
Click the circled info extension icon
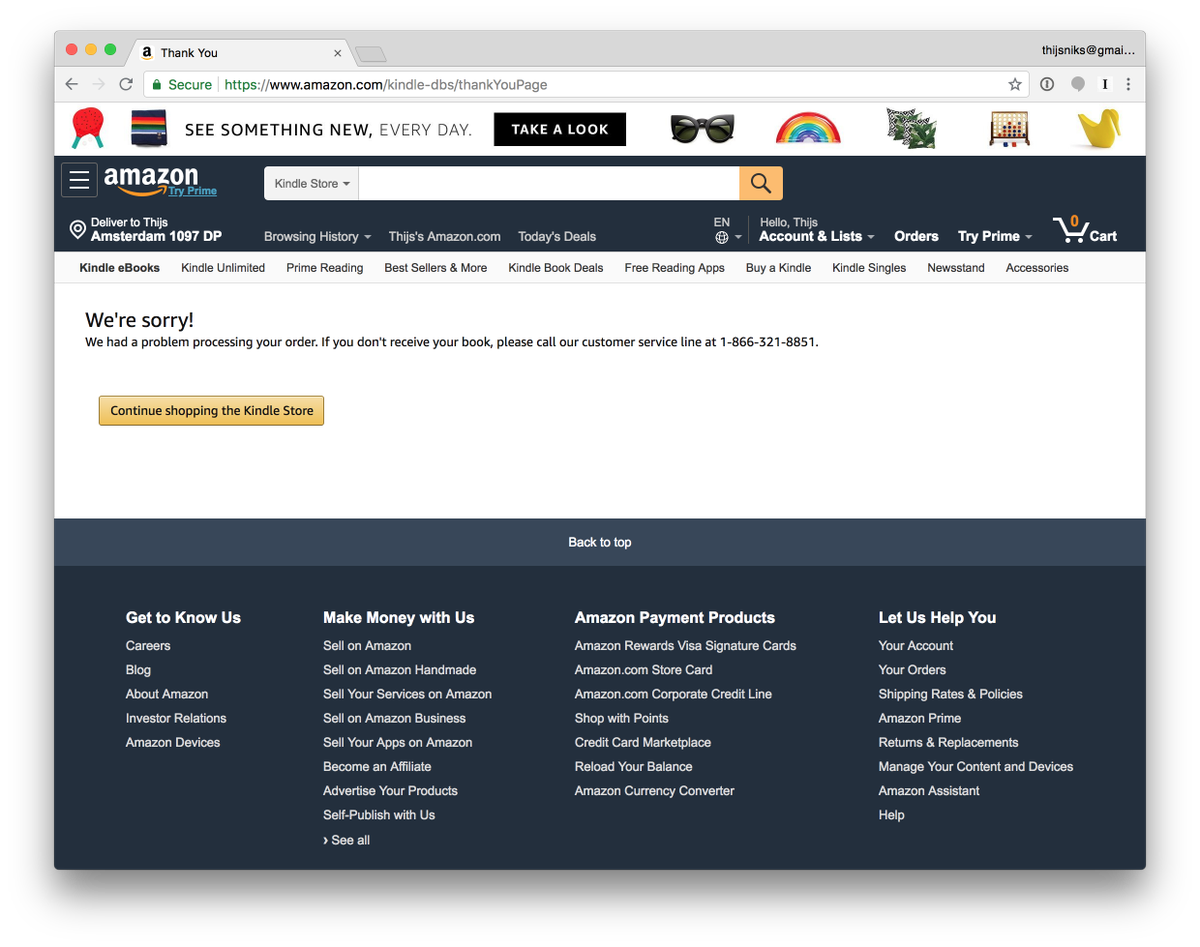pos(1047,84)
